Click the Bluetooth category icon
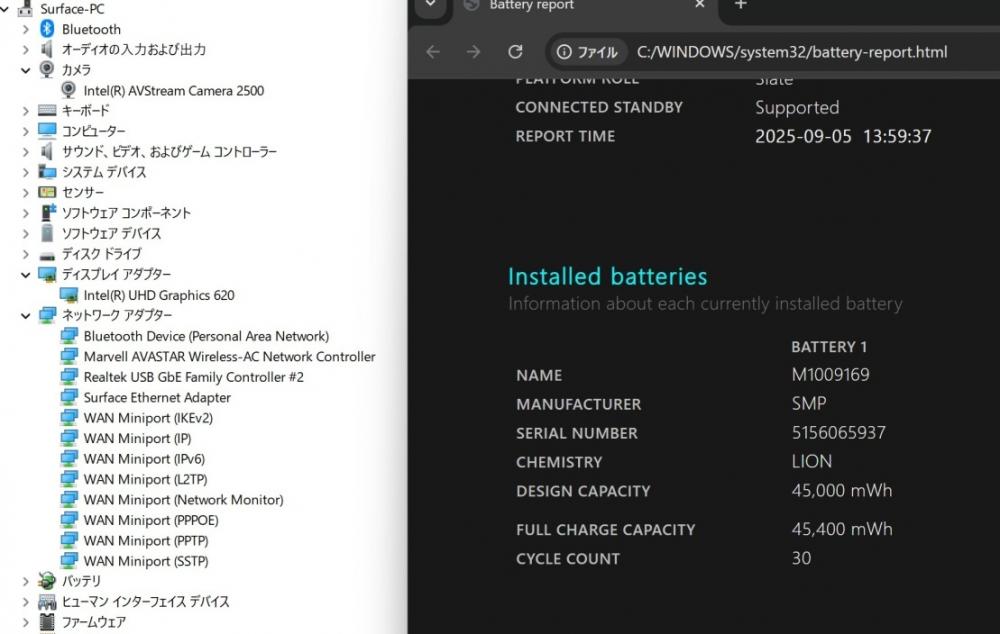The image size is (1000, 634). point(46,29)
